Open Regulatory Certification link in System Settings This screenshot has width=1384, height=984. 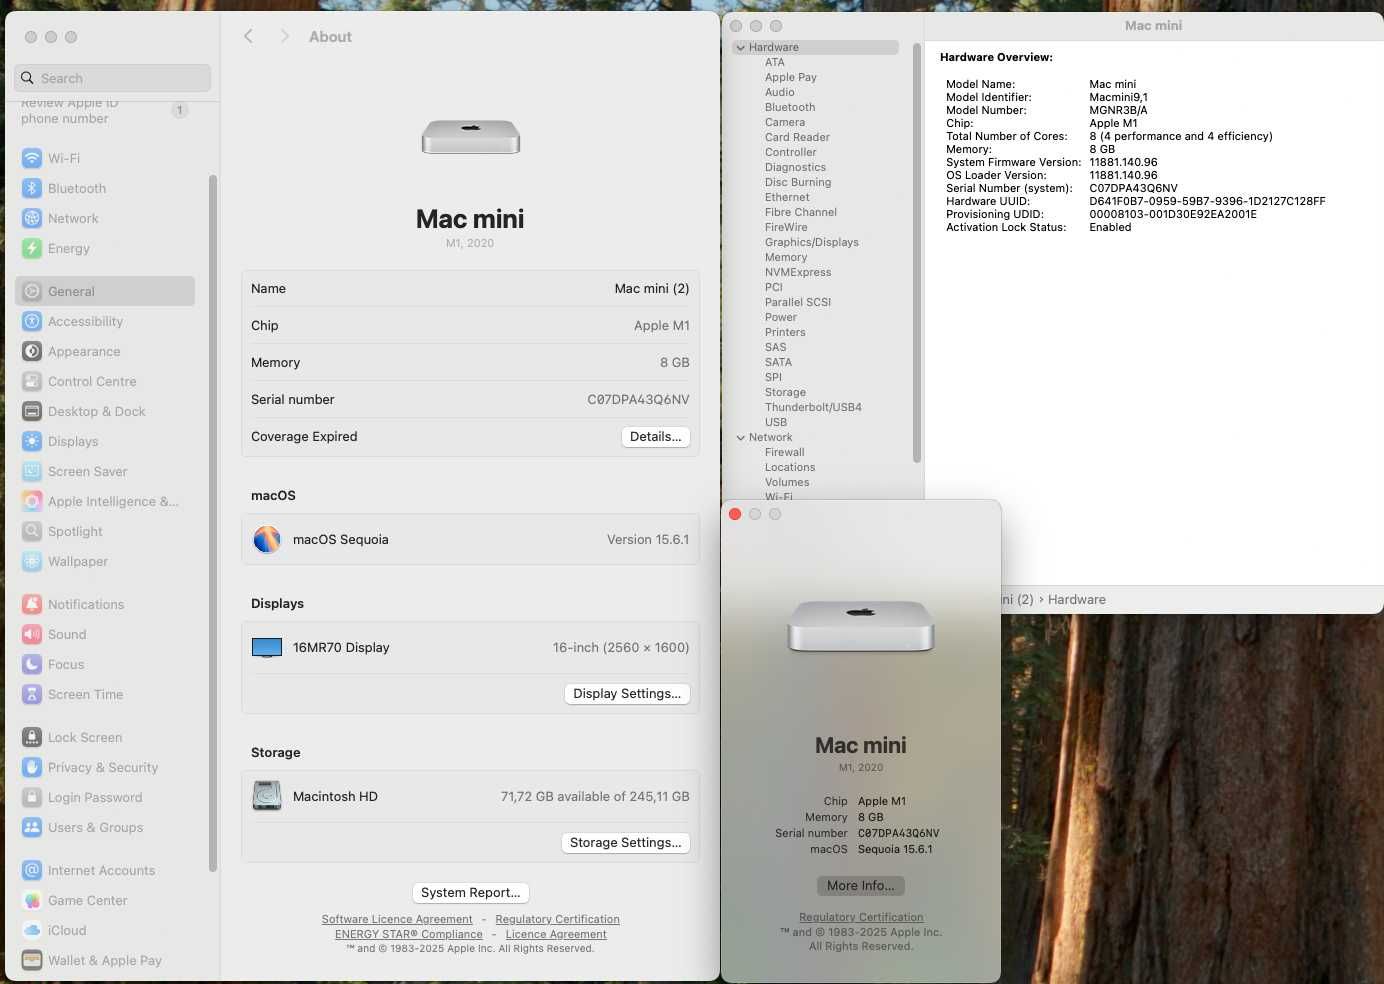point(557,919)
